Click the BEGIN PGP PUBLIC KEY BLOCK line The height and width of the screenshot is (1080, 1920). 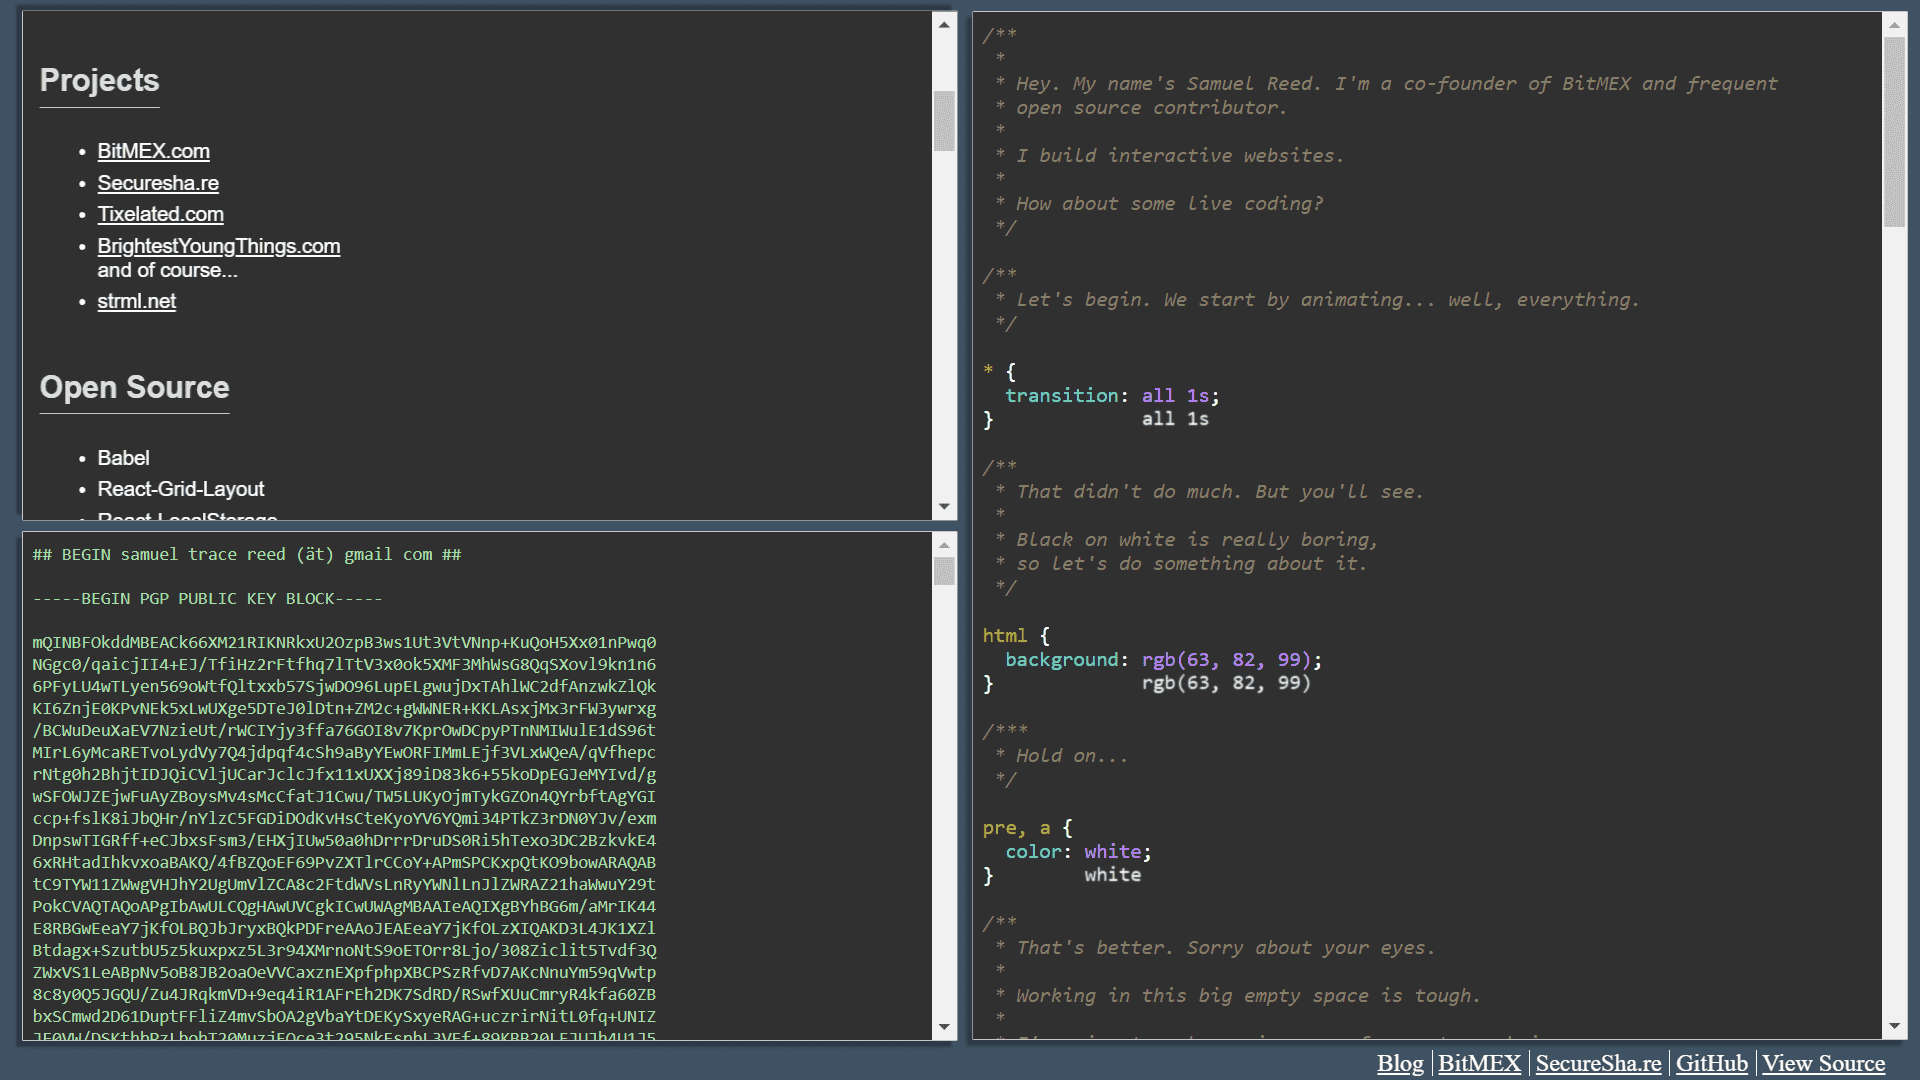click(207, 599)
